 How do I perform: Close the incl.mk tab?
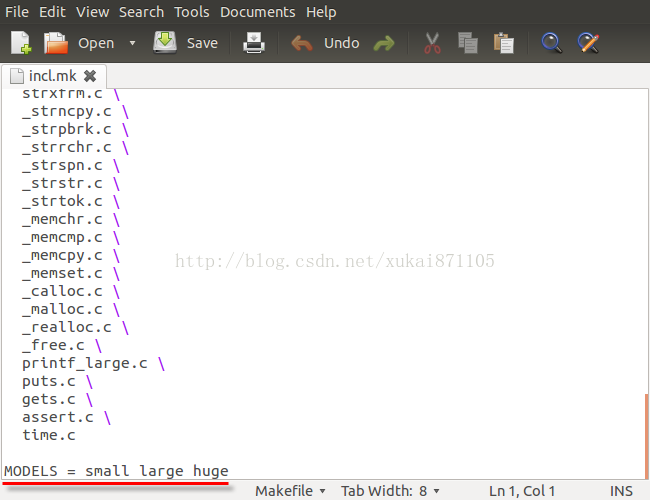tap(90, 76)
